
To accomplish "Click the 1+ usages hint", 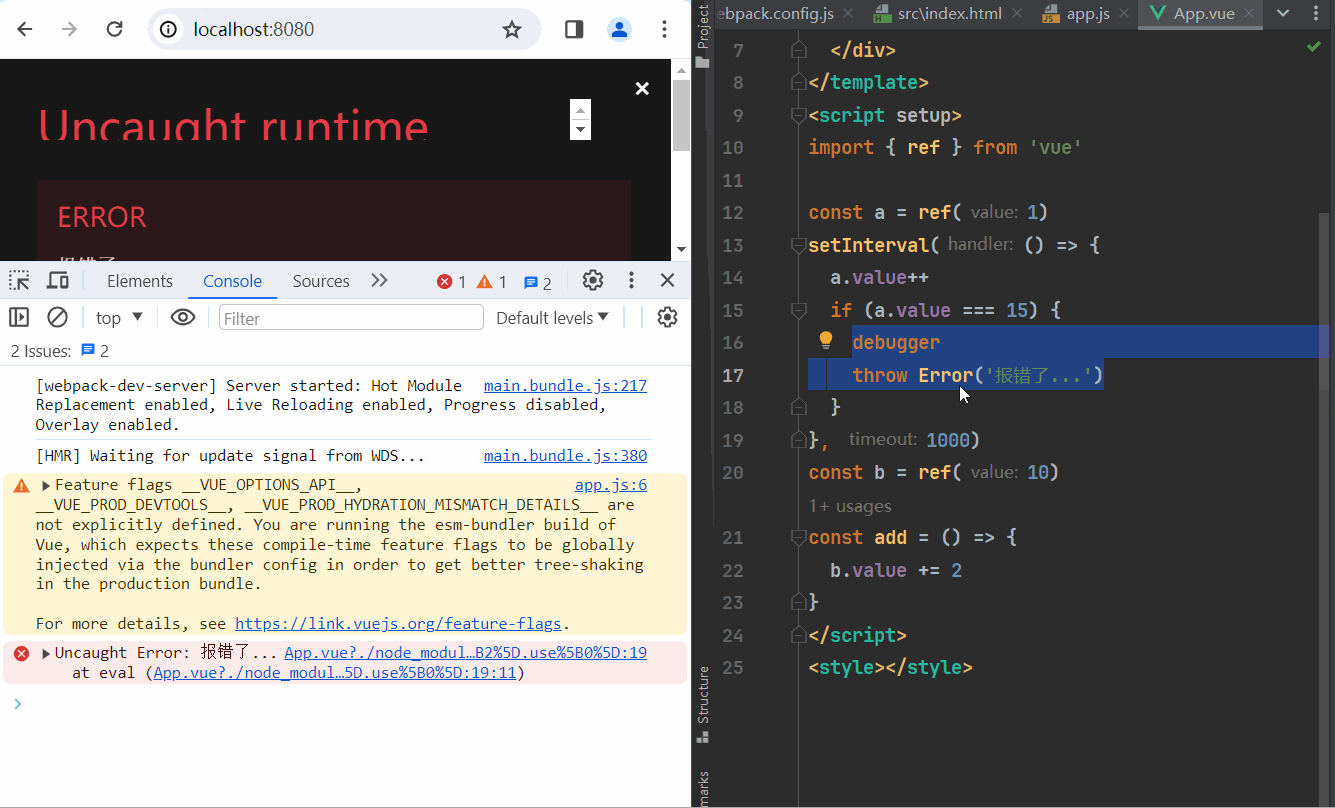I will (x=850, y=506).
